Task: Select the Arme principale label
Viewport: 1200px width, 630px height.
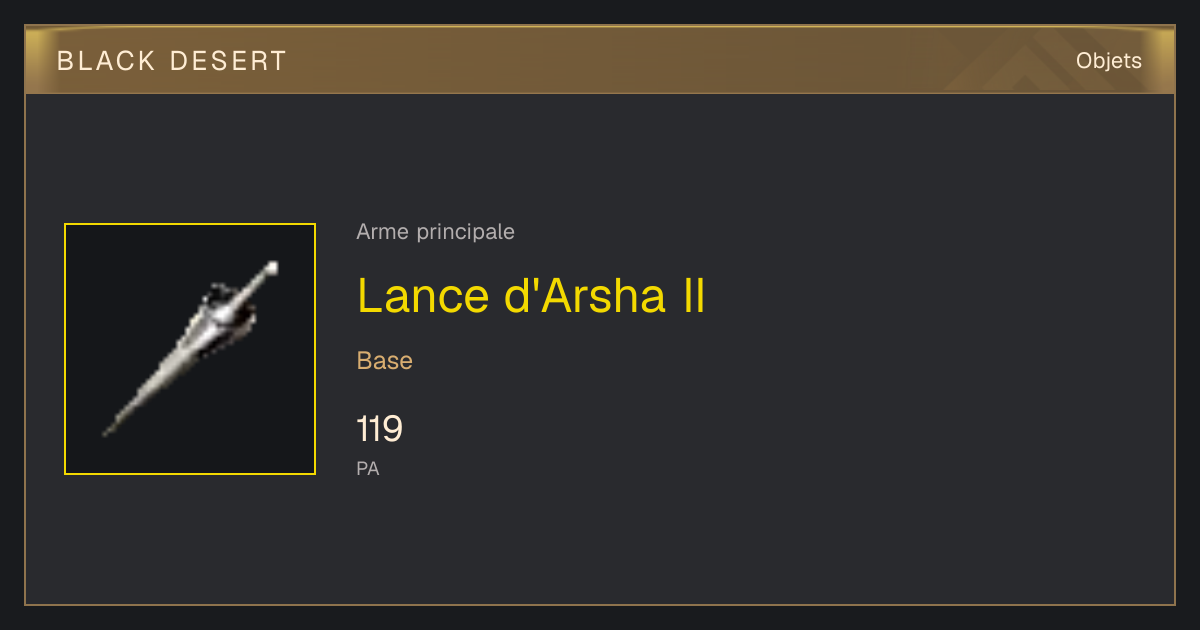Action: tap(435, 232)
